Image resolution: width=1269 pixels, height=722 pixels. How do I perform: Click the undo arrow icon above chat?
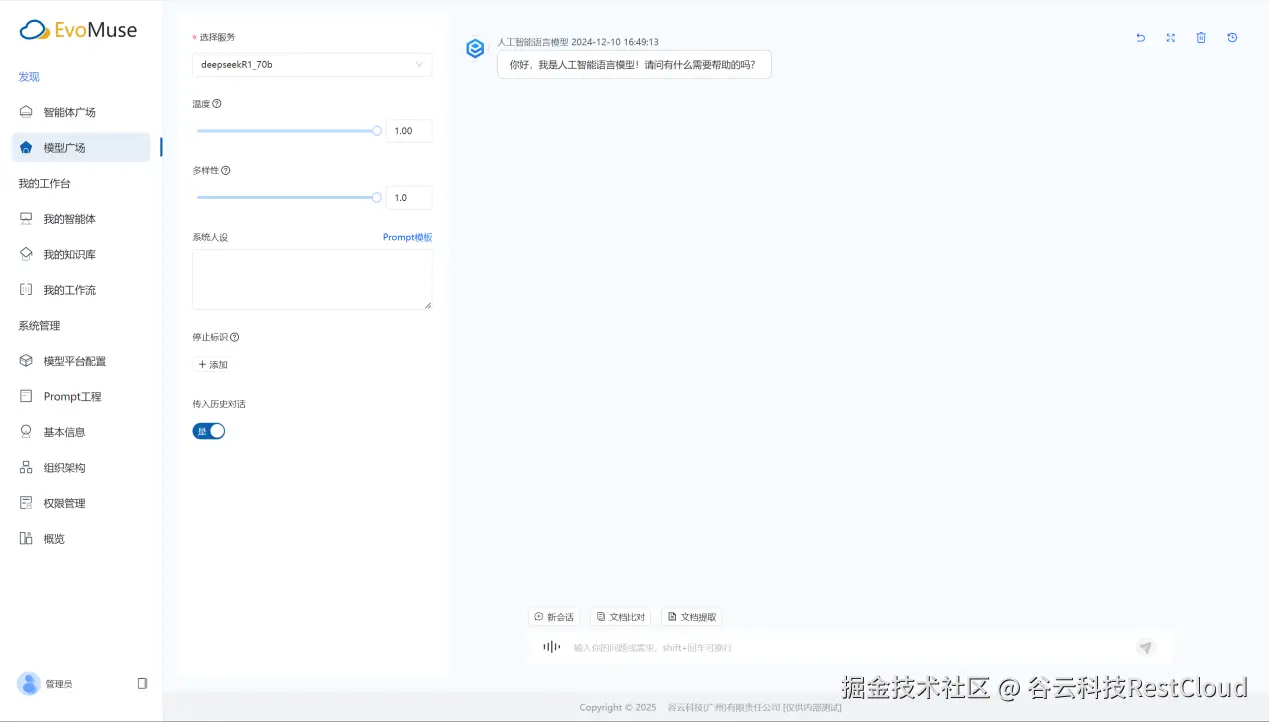point(1140,37)
